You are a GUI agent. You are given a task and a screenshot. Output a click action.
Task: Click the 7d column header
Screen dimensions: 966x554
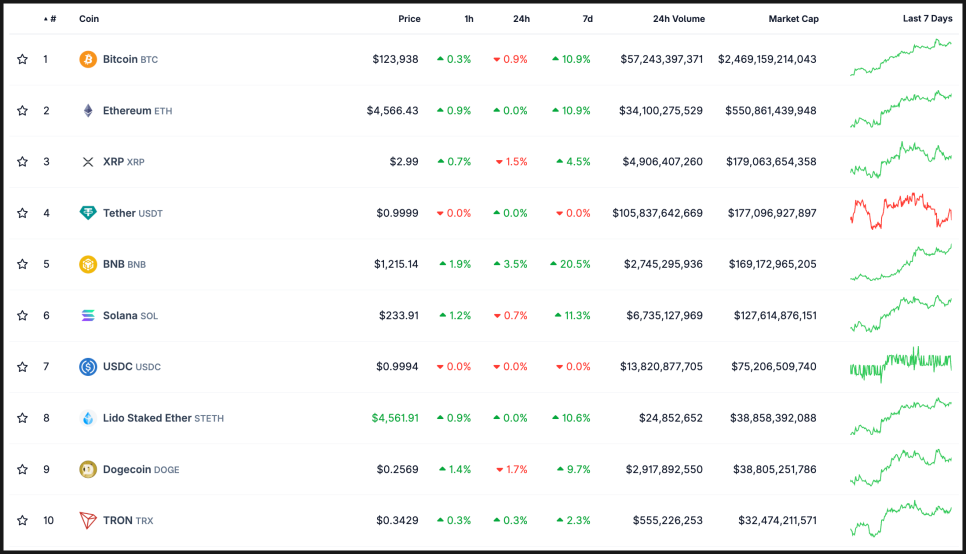[587, 19]
